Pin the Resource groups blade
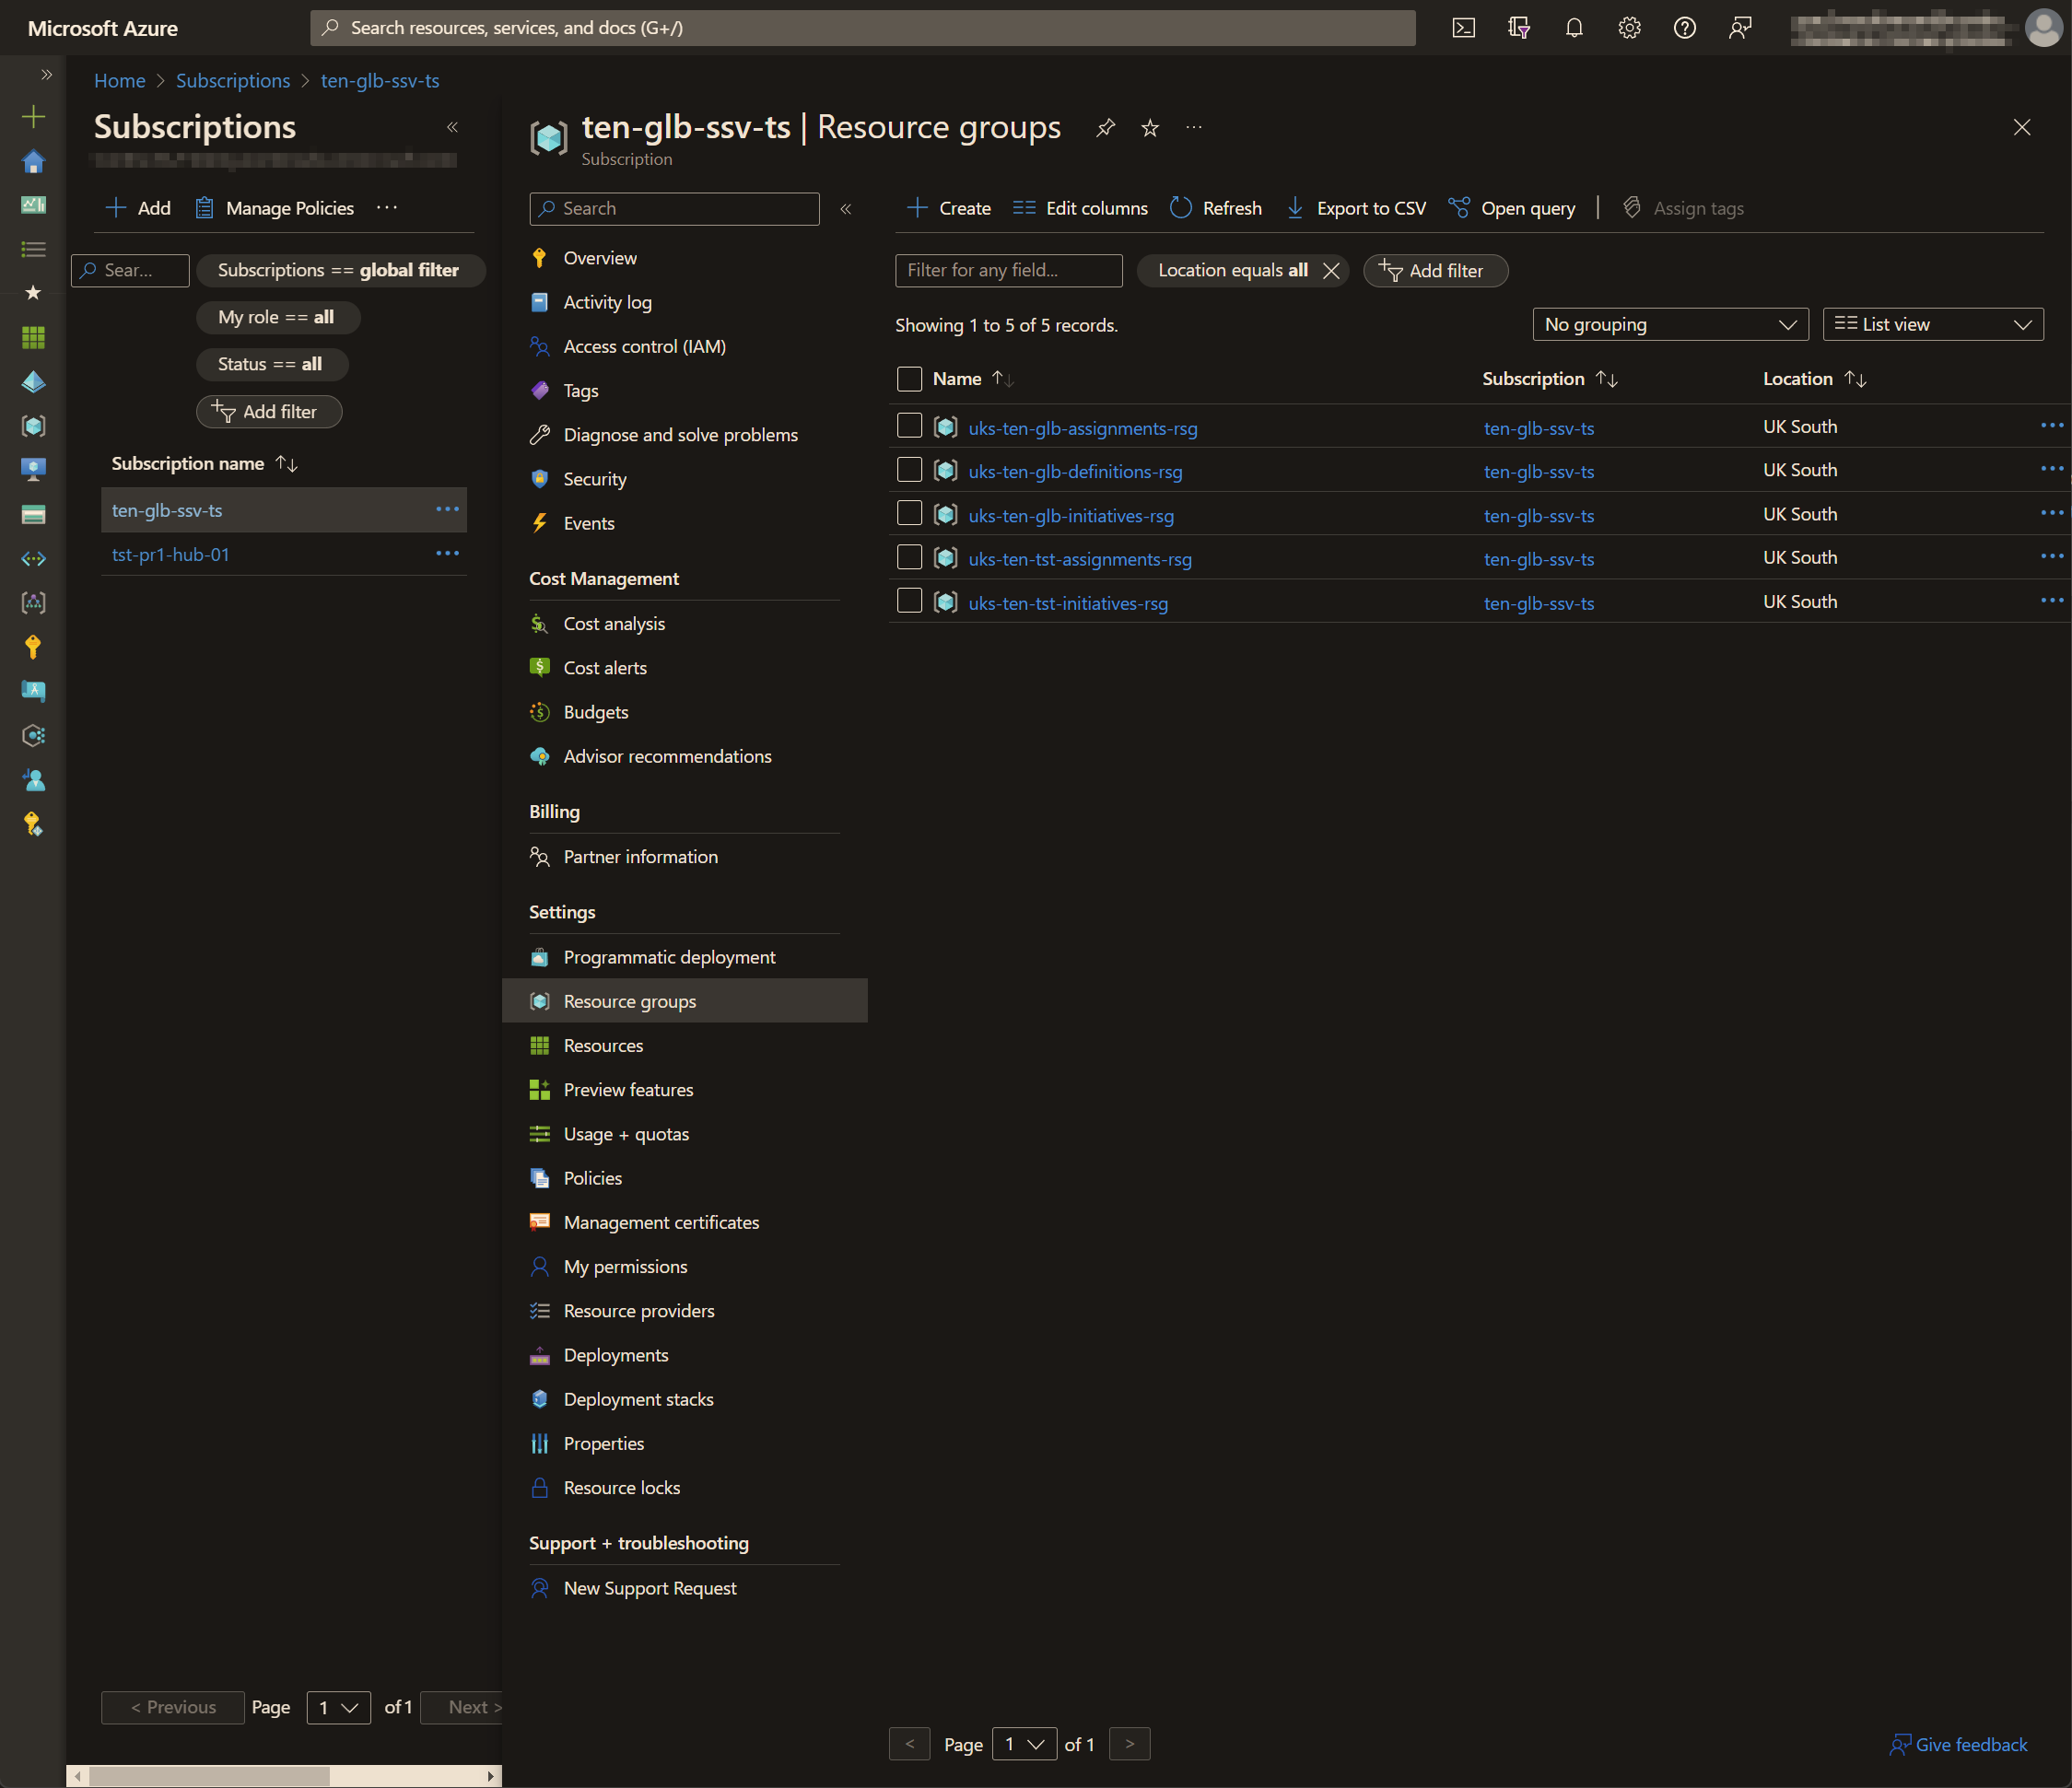This screenshot has width=2072, height=1788. 1105,128
